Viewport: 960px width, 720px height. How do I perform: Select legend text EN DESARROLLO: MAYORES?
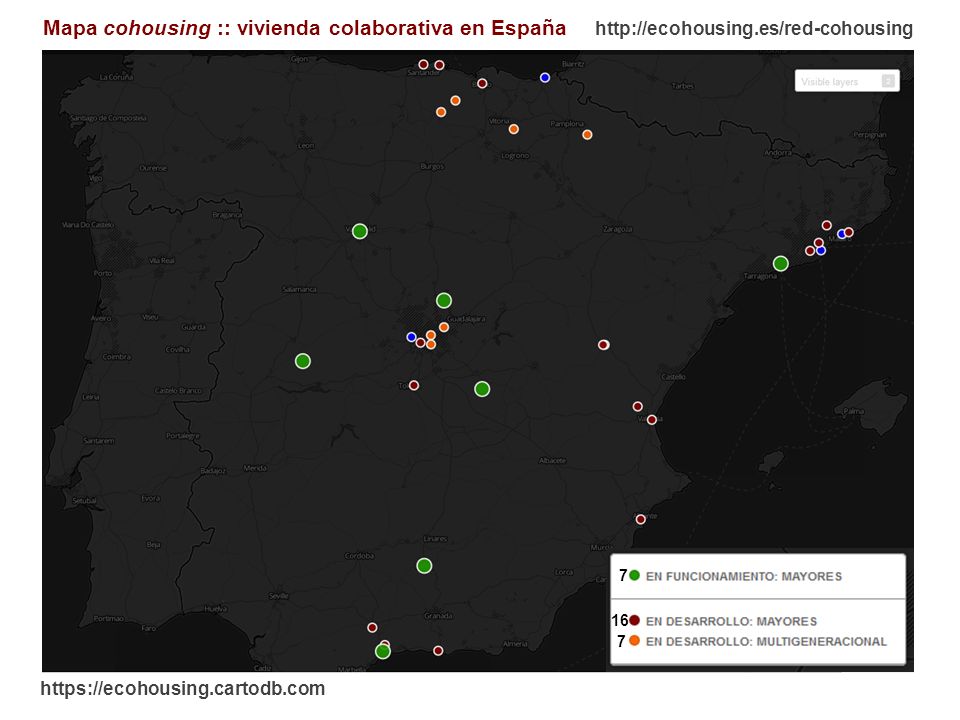(731, 621)
